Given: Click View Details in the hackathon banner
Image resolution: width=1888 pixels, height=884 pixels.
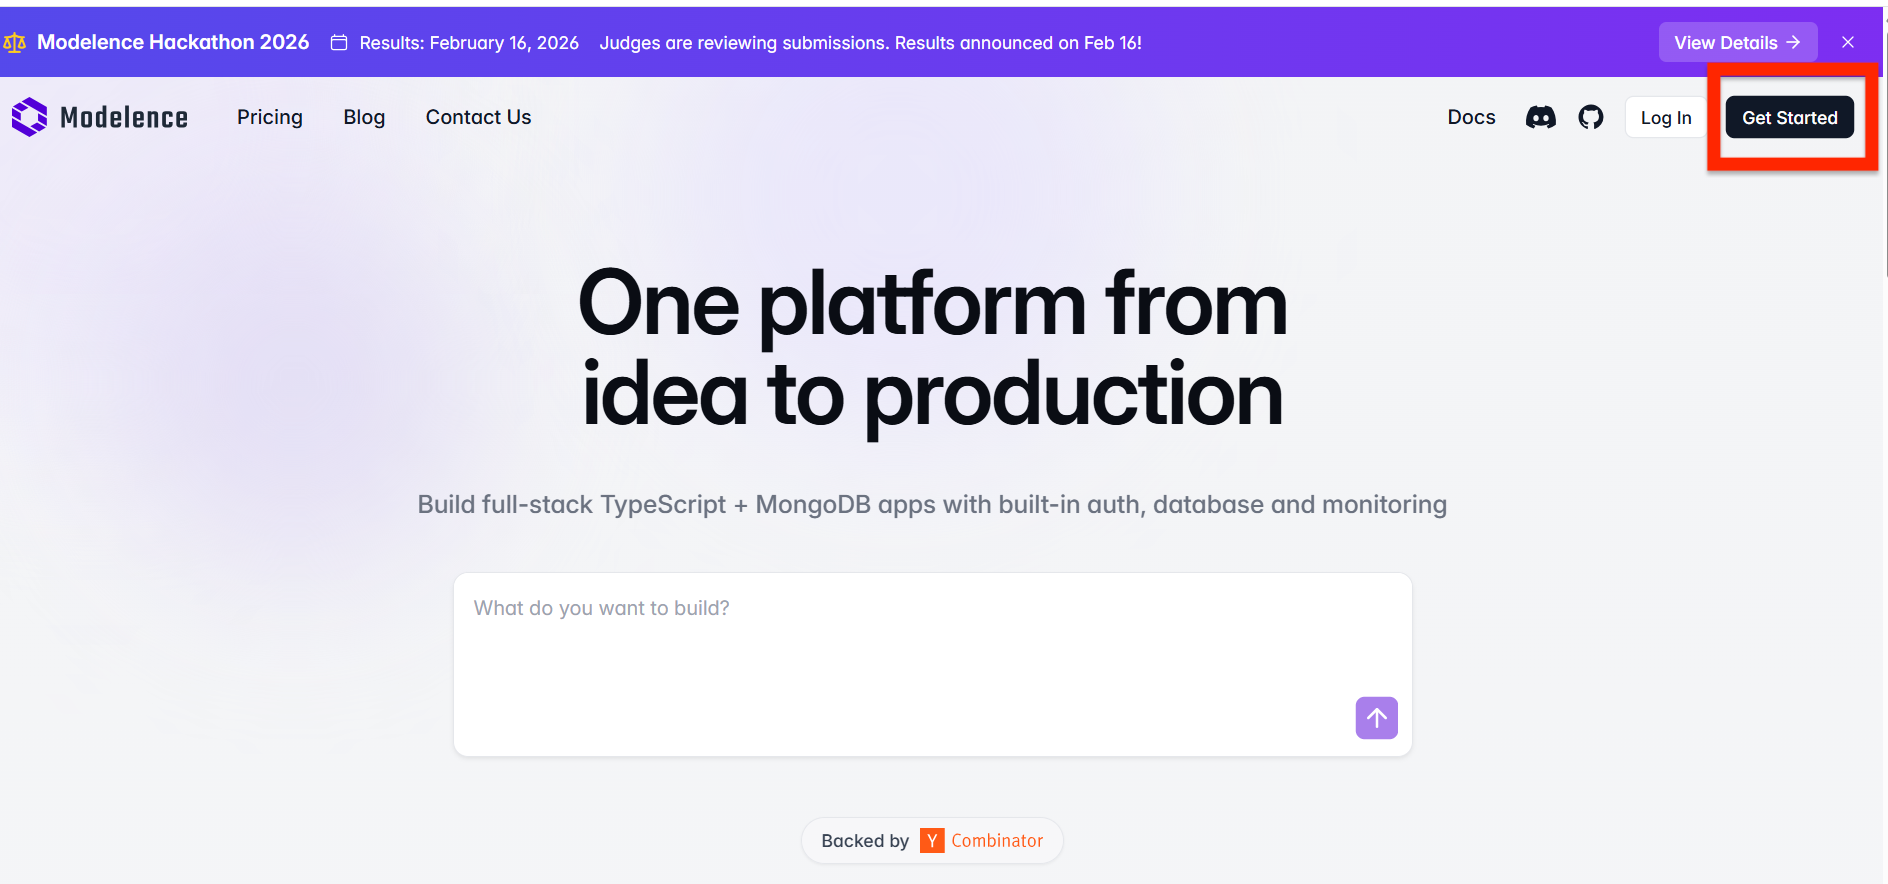Looking at the screenshot, I should (1737, 43).
